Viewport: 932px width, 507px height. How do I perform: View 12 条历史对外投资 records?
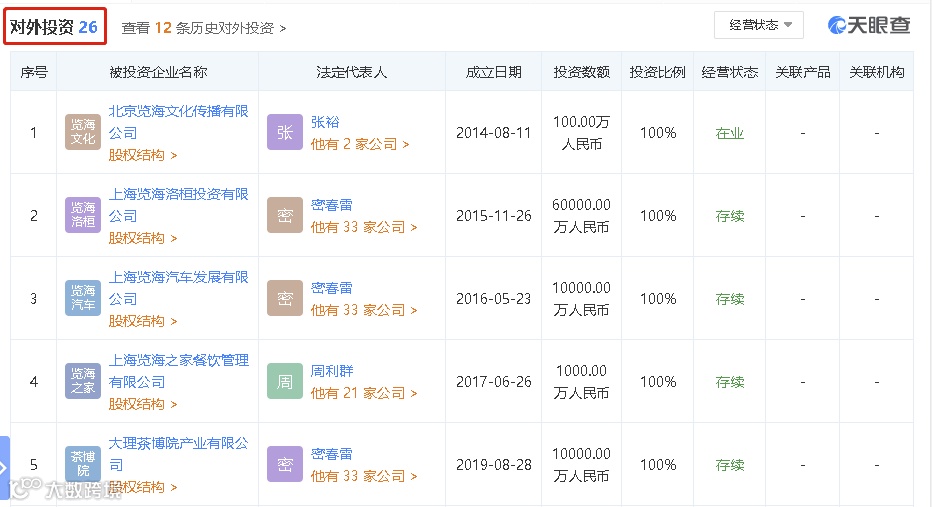coord(203,28)
